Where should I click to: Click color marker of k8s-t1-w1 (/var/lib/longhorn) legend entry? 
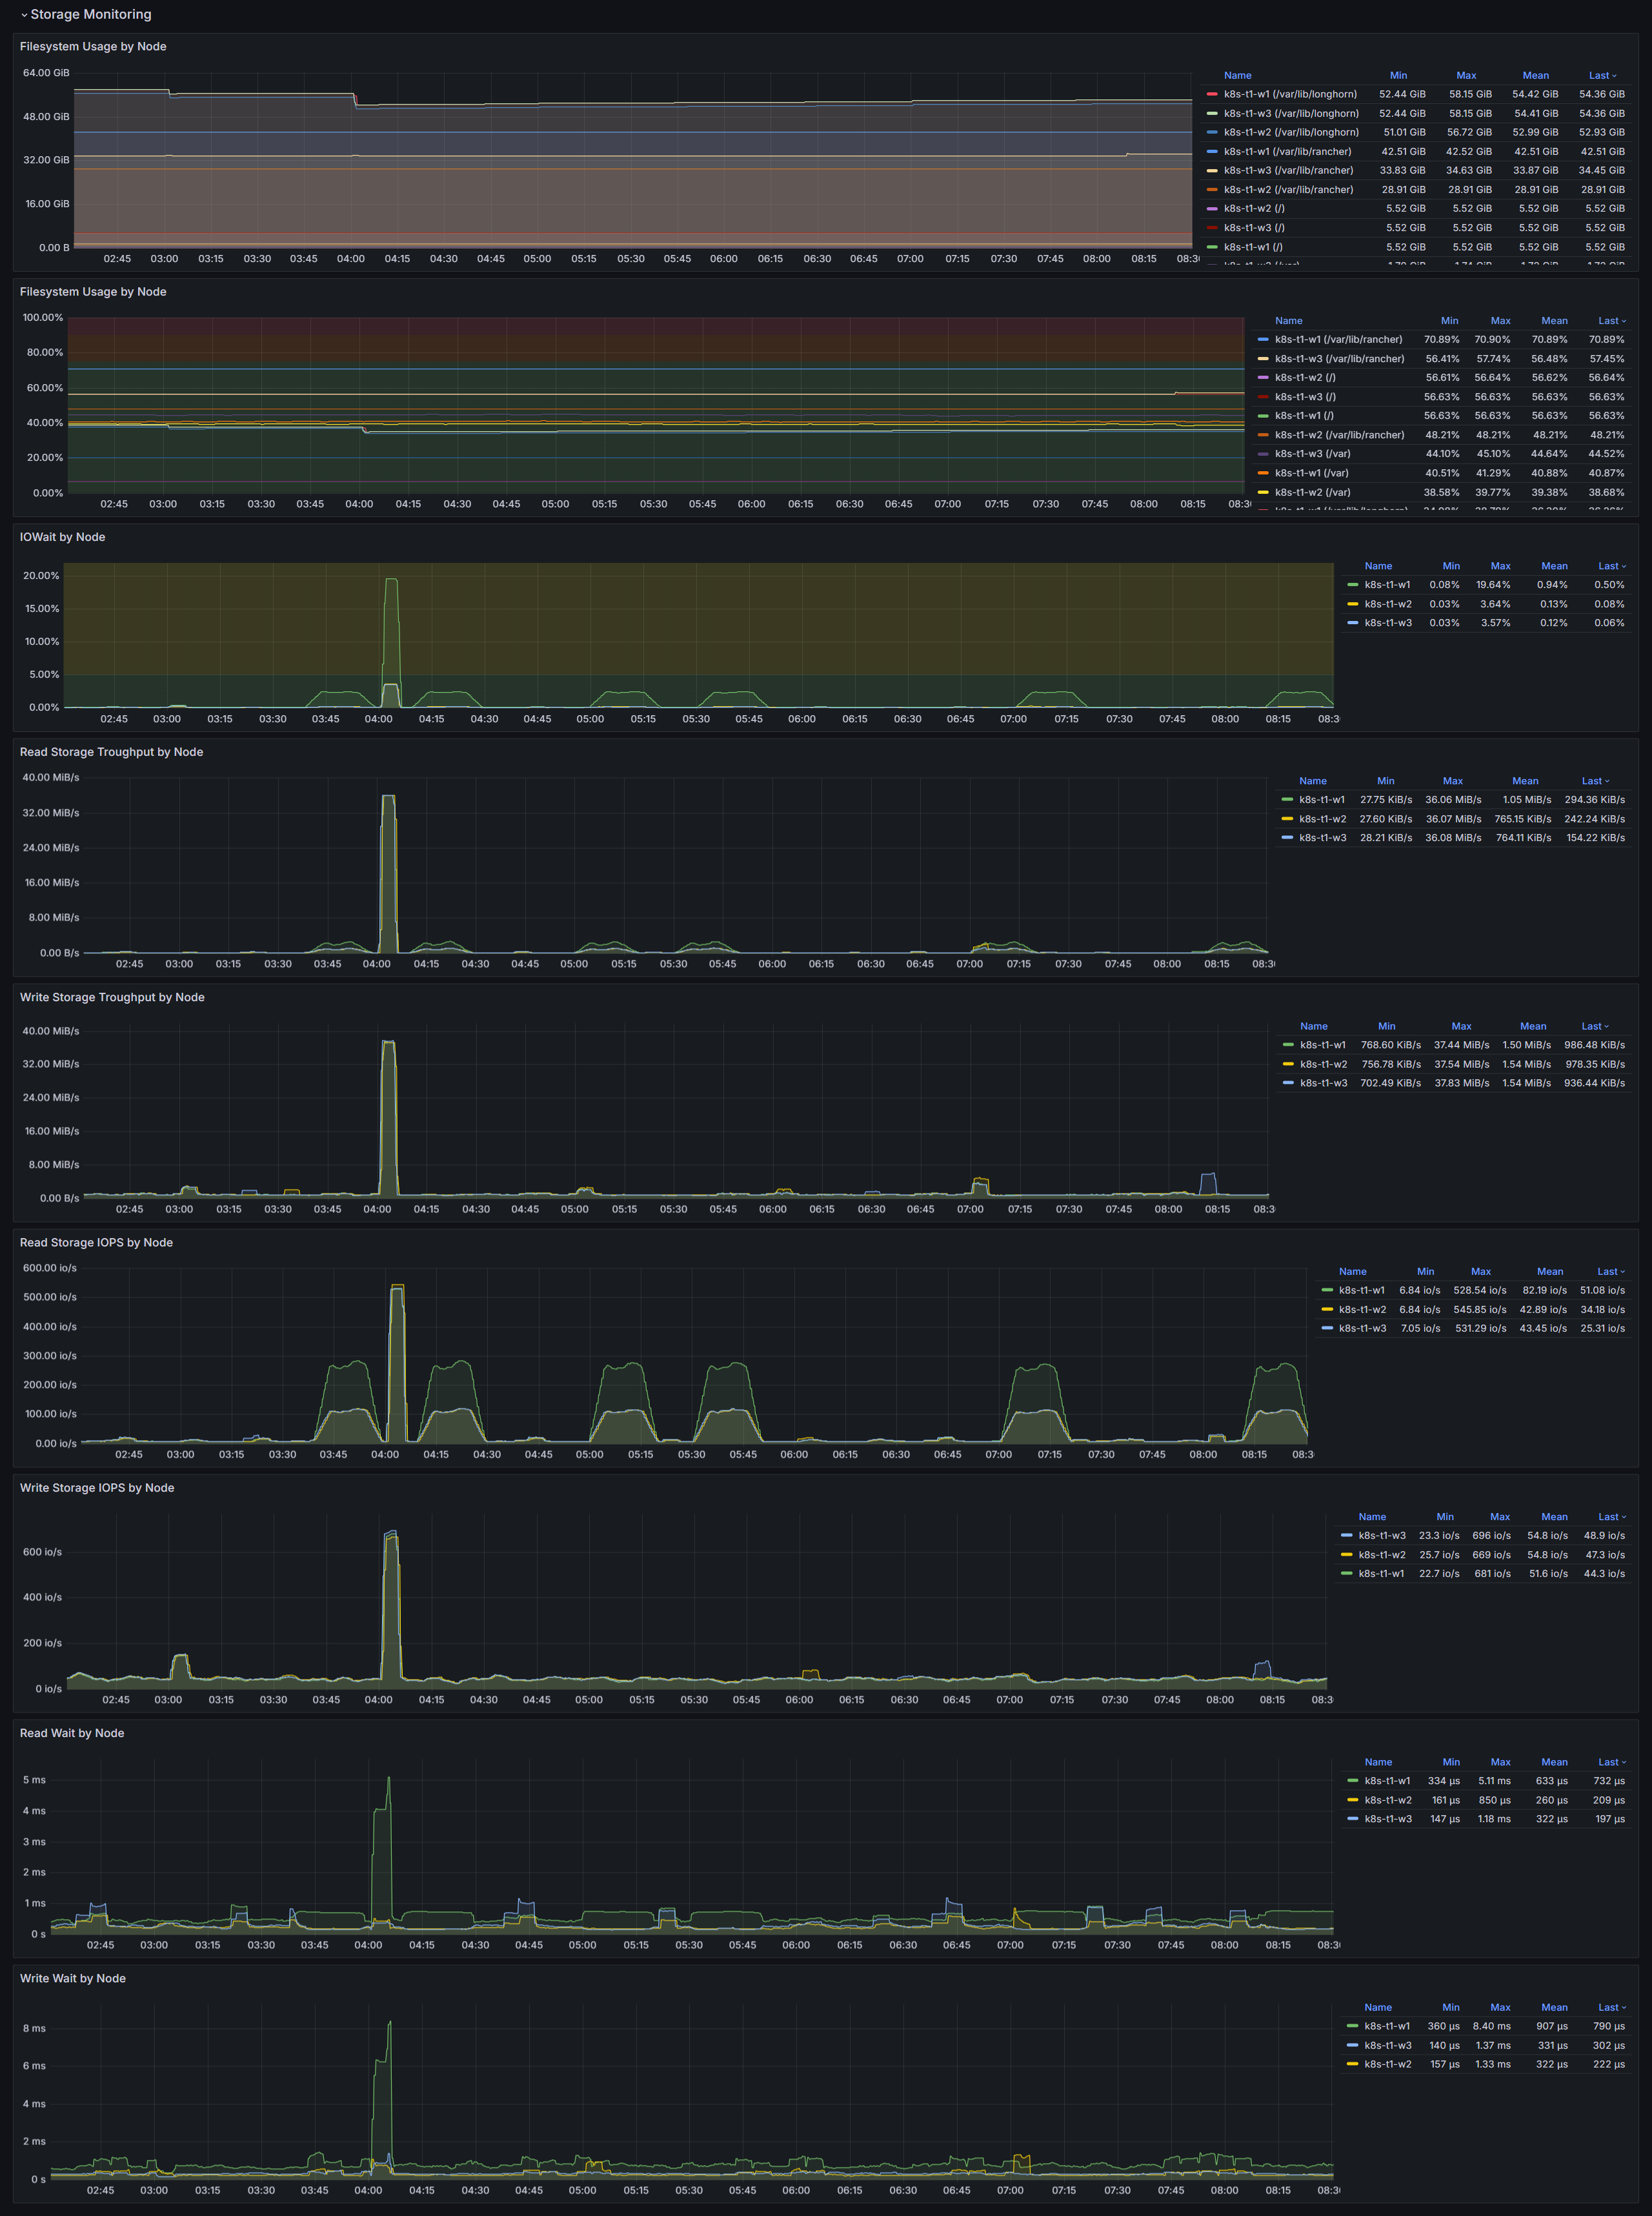1212,94
